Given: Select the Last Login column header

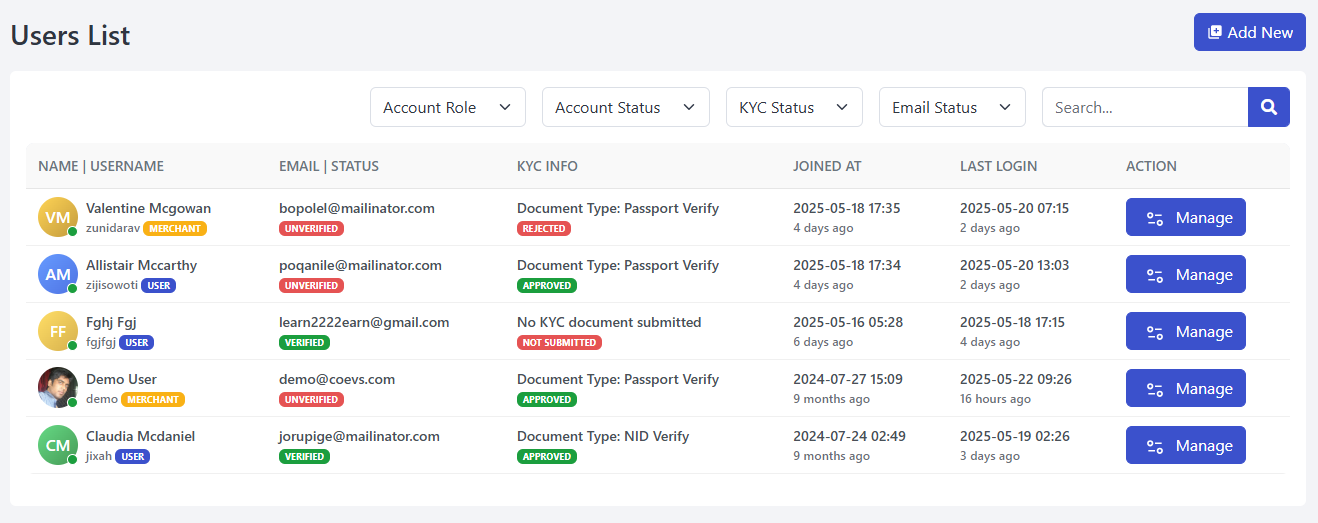Looking at the screenshot, I should tap(998, 166).
